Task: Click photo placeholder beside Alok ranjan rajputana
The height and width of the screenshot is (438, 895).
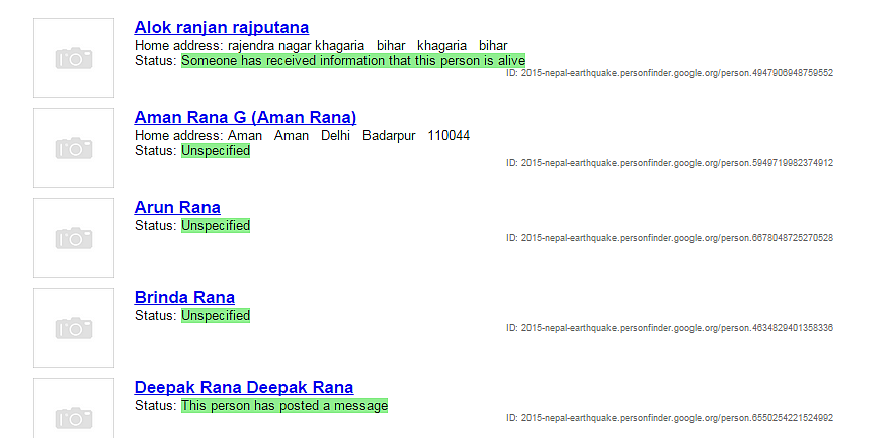Action: pos(74,58)
